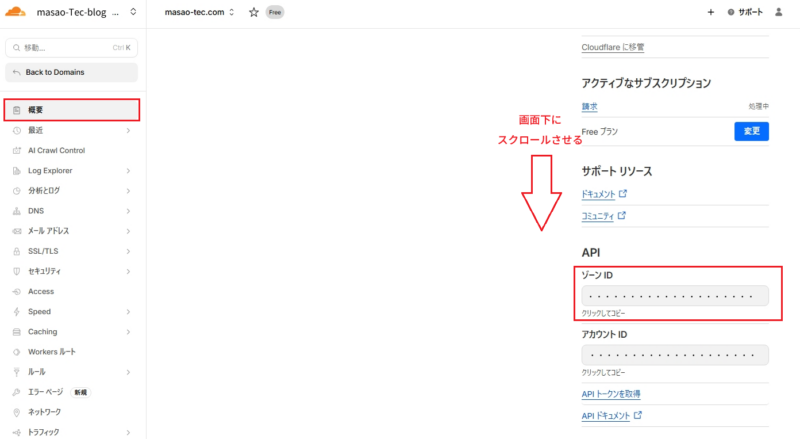The width and height of the screenshot is (800, 439).
Task: Open the masao-tec.com domain selector dropdown
Action: point(199,12)
